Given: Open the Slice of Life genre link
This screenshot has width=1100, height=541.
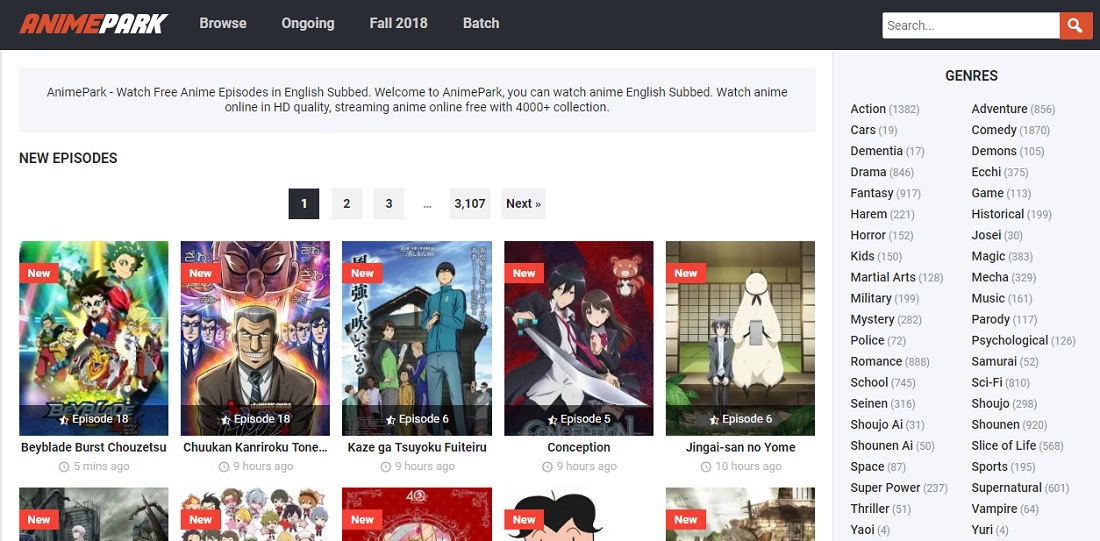Looking at the screenshot, I should tap(1003, 446).
